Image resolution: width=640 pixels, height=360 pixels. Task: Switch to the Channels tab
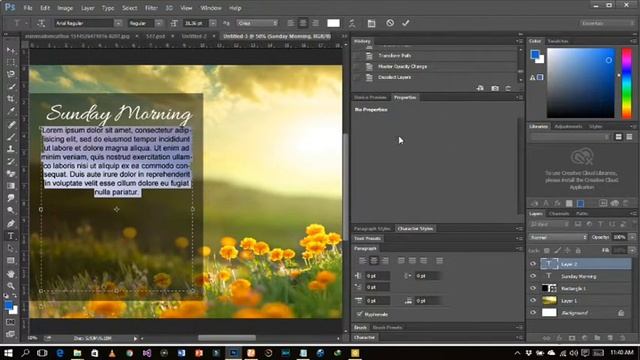(x=559, y=213)
